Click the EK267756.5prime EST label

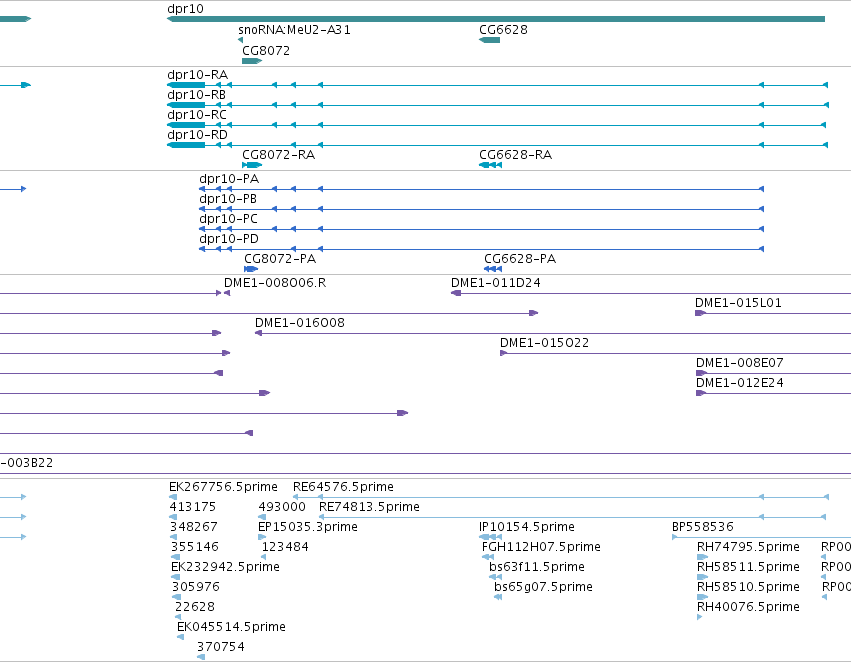(x=223, y=487)
